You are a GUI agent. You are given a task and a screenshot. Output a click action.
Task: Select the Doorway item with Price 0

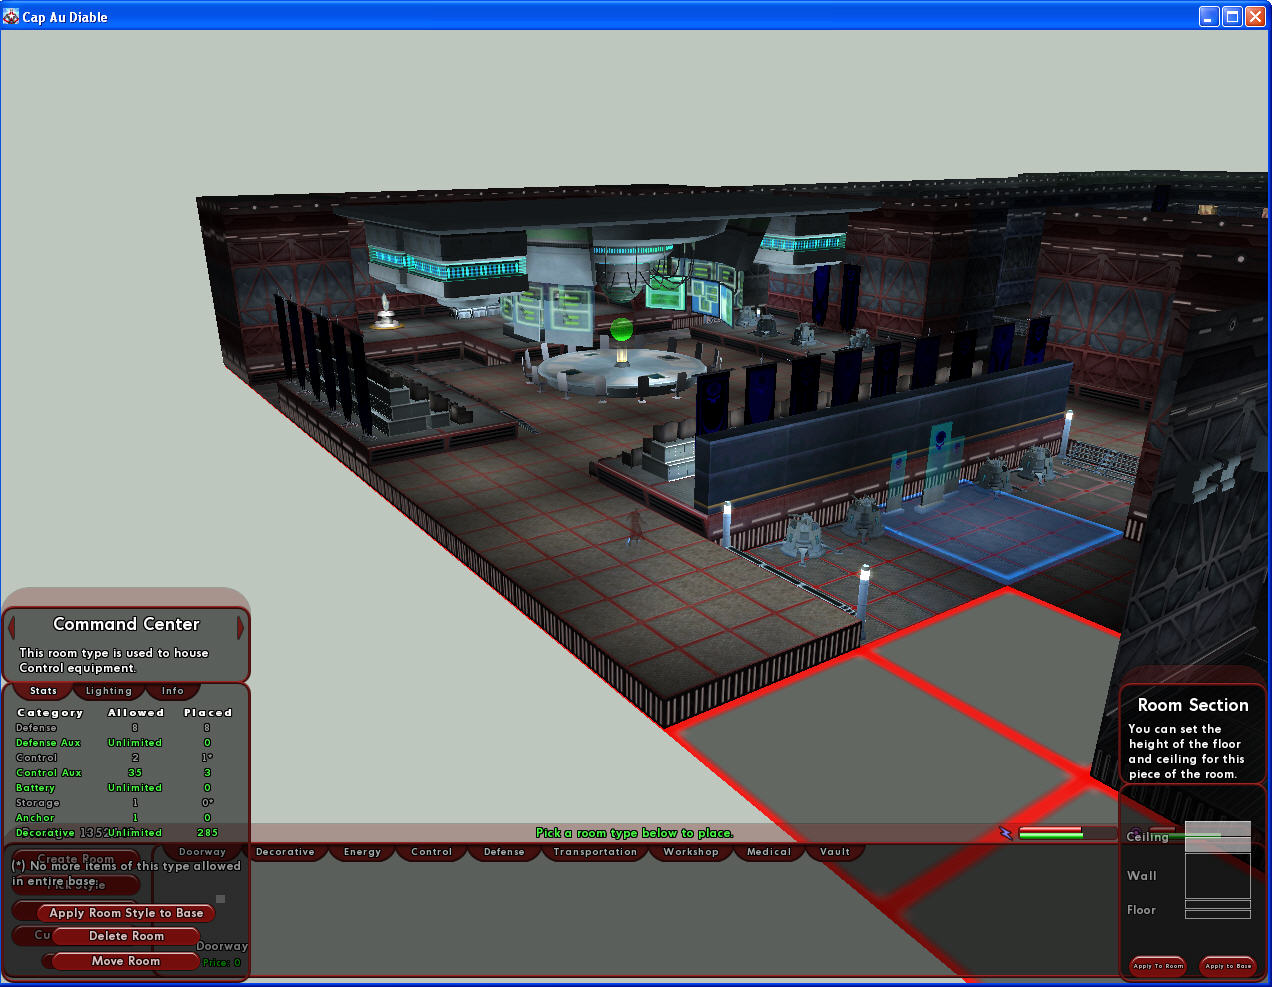coord(222,954)
